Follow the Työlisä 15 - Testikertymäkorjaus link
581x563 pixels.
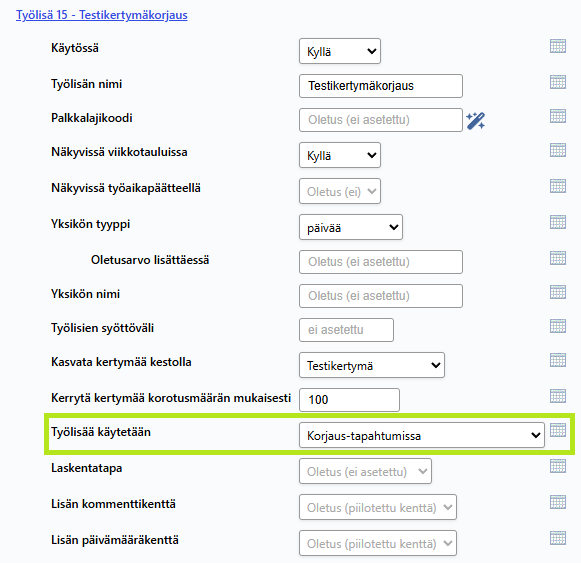pyautogui.click(x=102, y=15)
